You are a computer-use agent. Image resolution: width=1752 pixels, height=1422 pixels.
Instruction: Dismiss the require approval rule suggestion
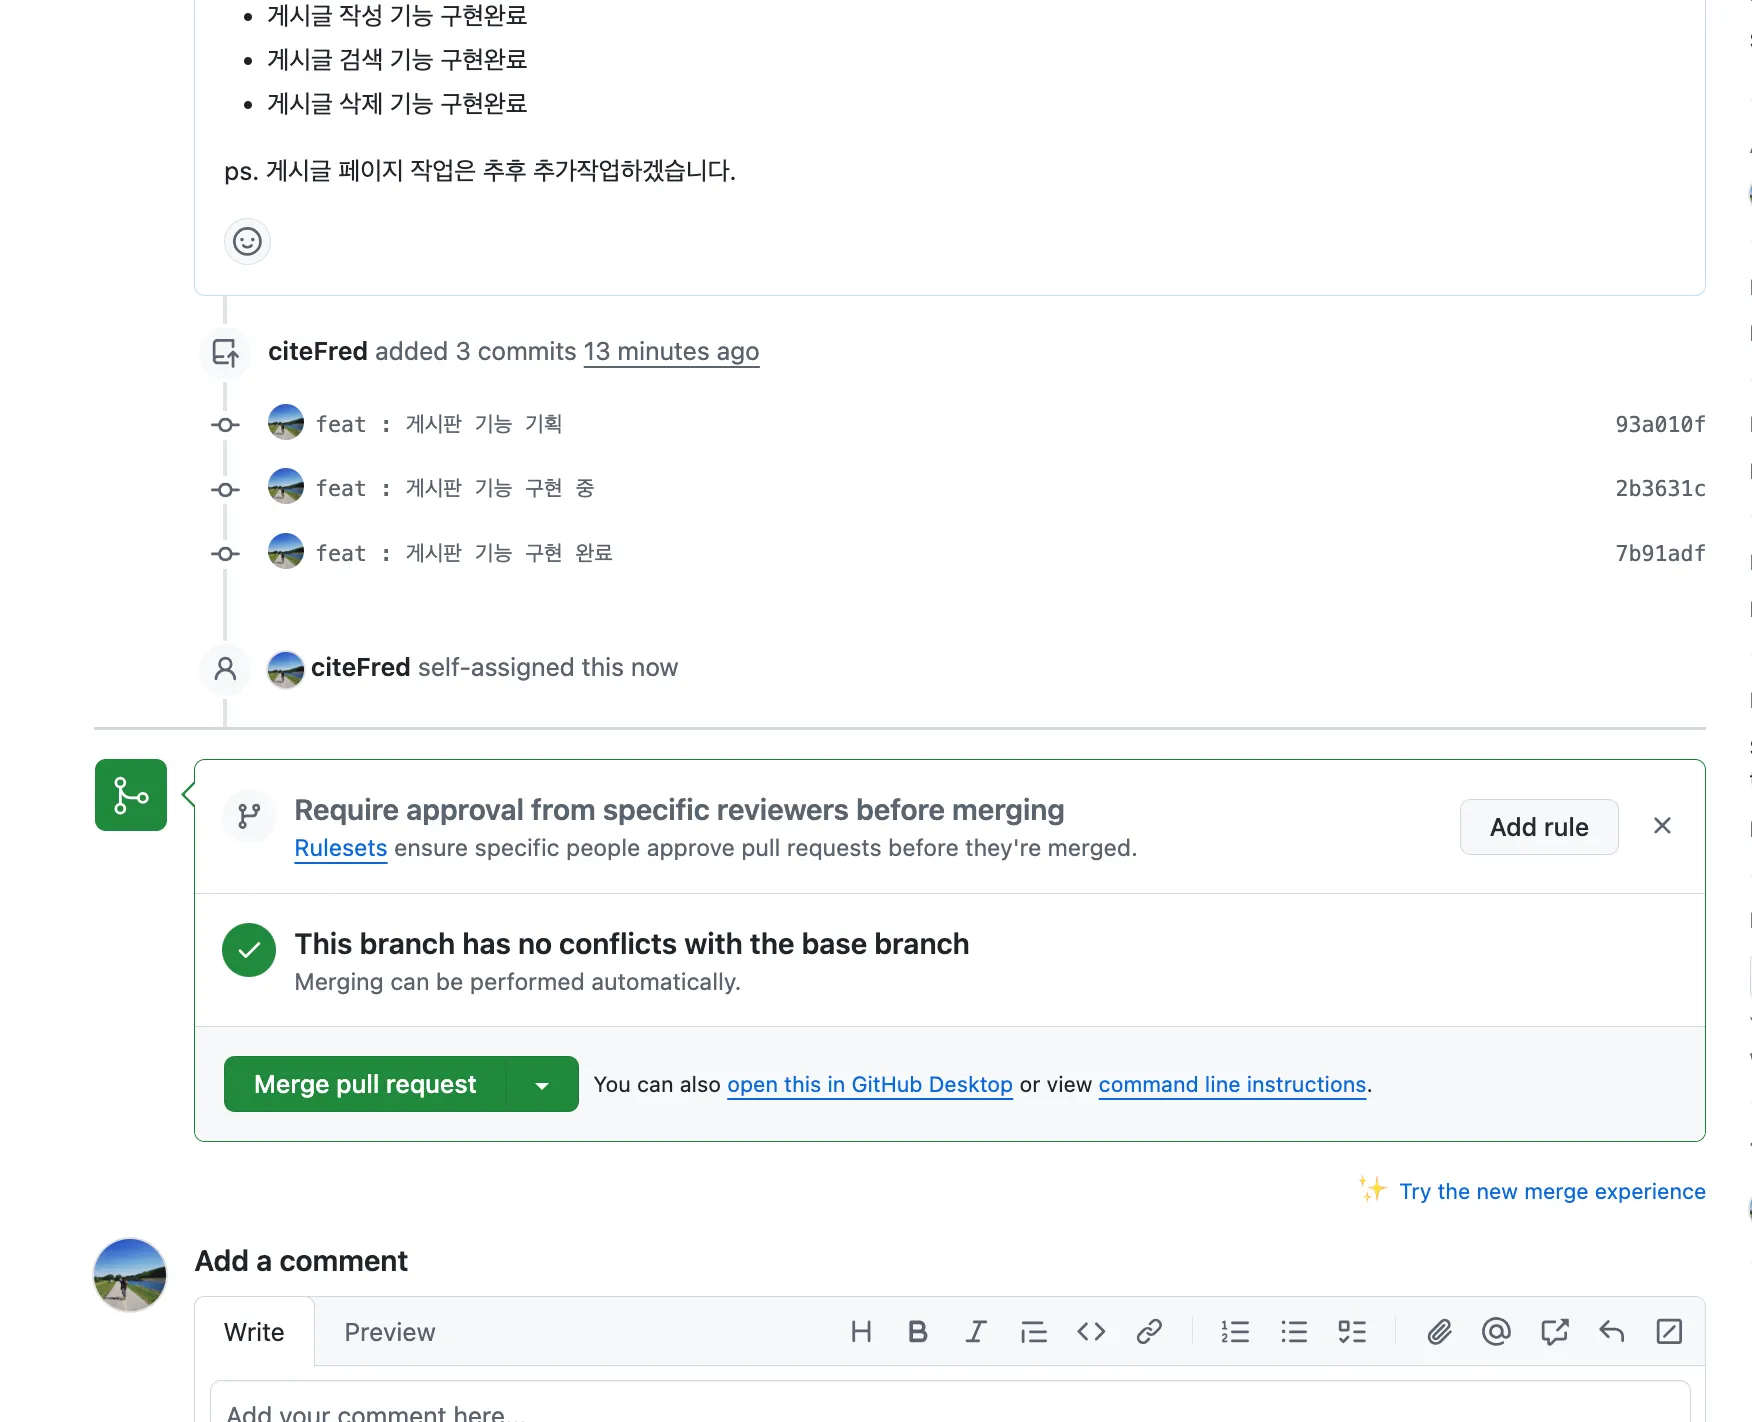click(x=1662, y=826)
